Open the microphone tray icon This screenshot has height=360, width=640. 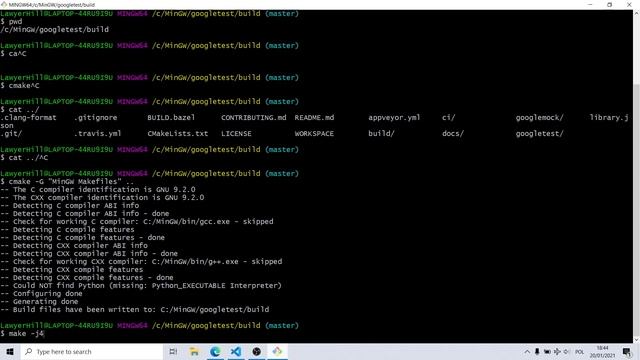[537, 351]
